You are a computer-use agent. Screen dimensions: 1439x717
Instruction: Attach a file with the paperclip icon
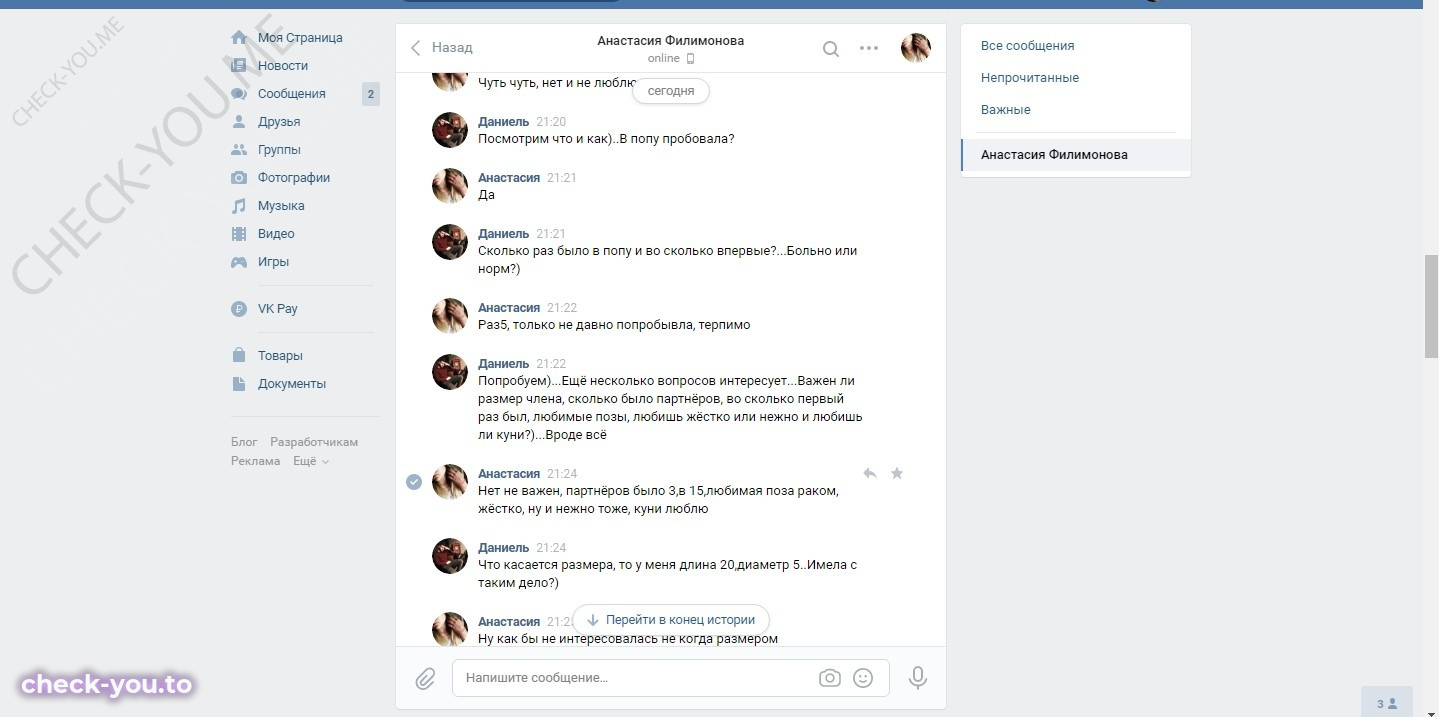(x=425, y=679)
